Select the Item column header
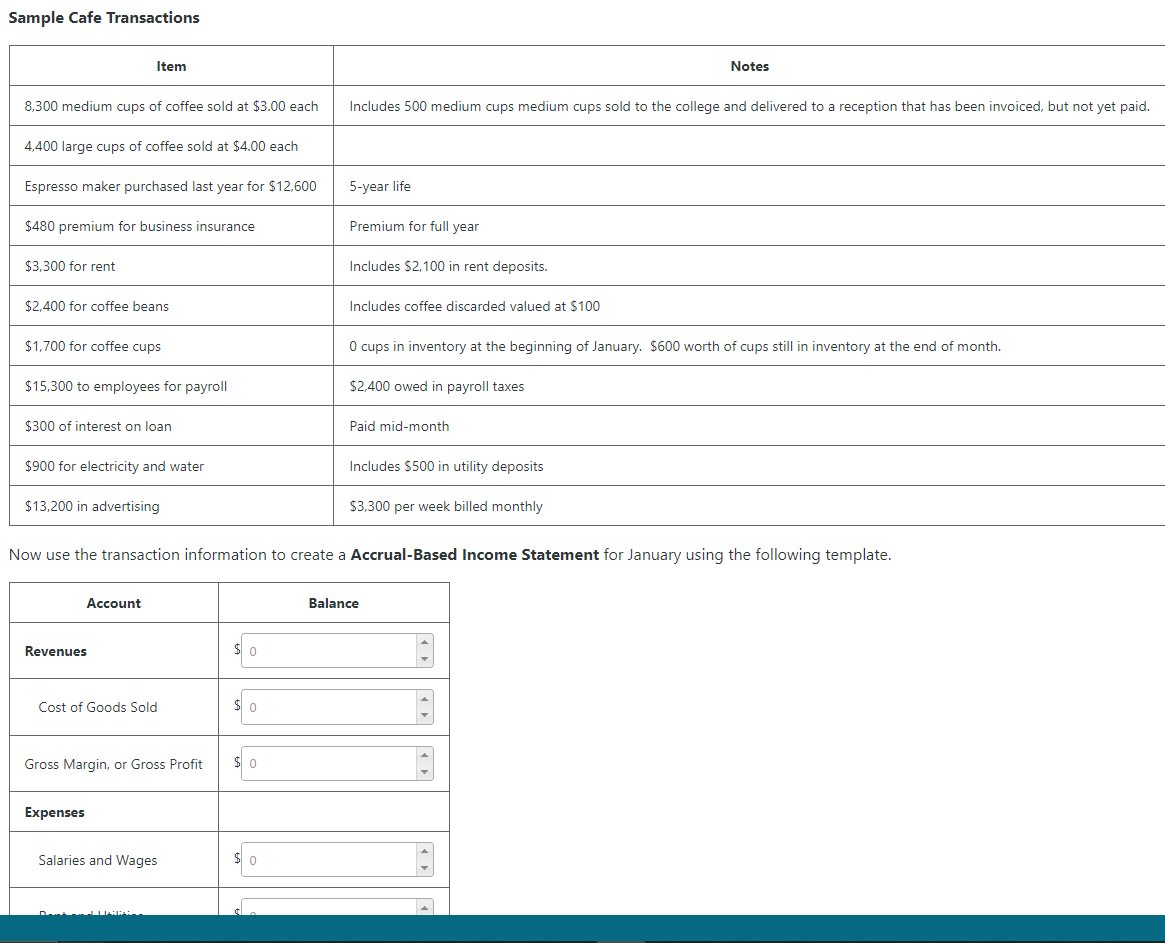 171,66
